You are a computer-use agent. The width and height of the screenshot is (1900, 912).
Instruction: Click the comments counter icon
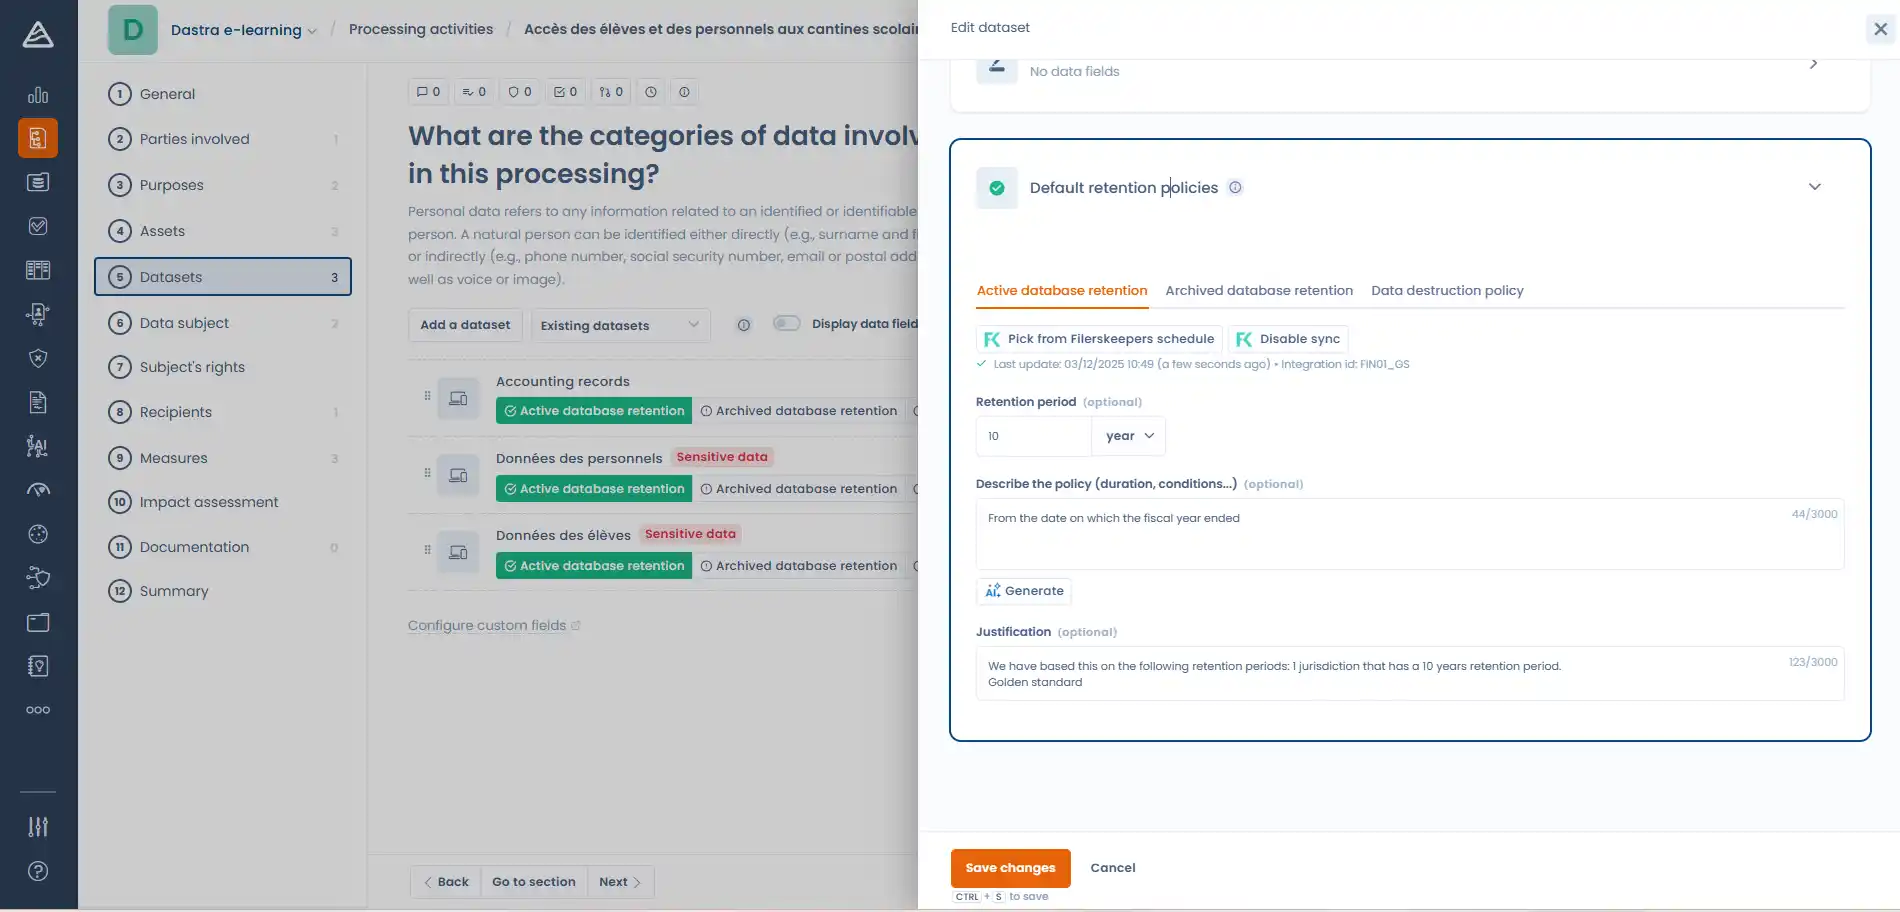pos(428,92)
